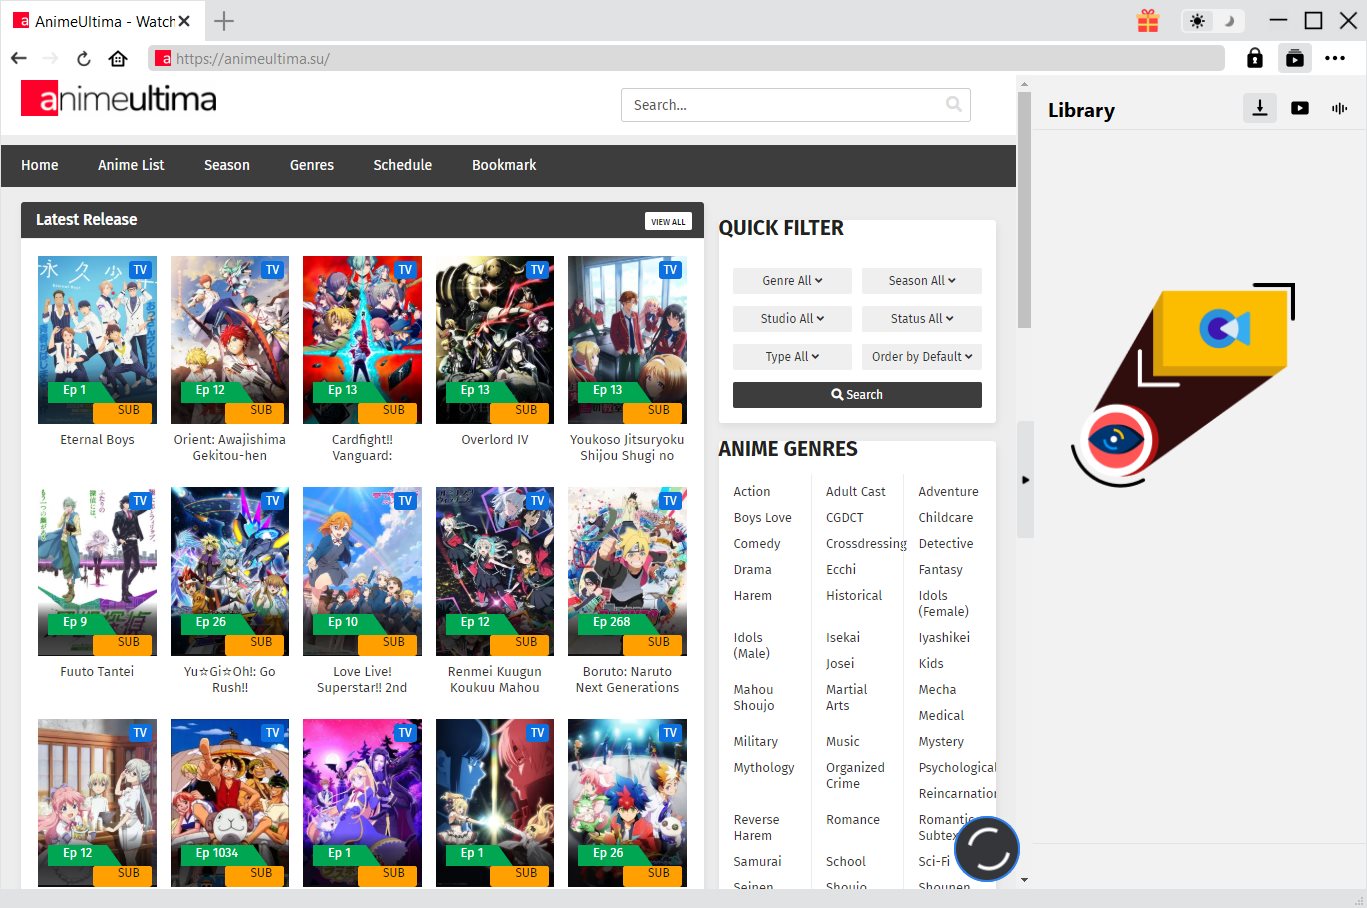Expand the Season All dropdown
1367x908 pixels.
pyautogui.click(x=921, y=281)
